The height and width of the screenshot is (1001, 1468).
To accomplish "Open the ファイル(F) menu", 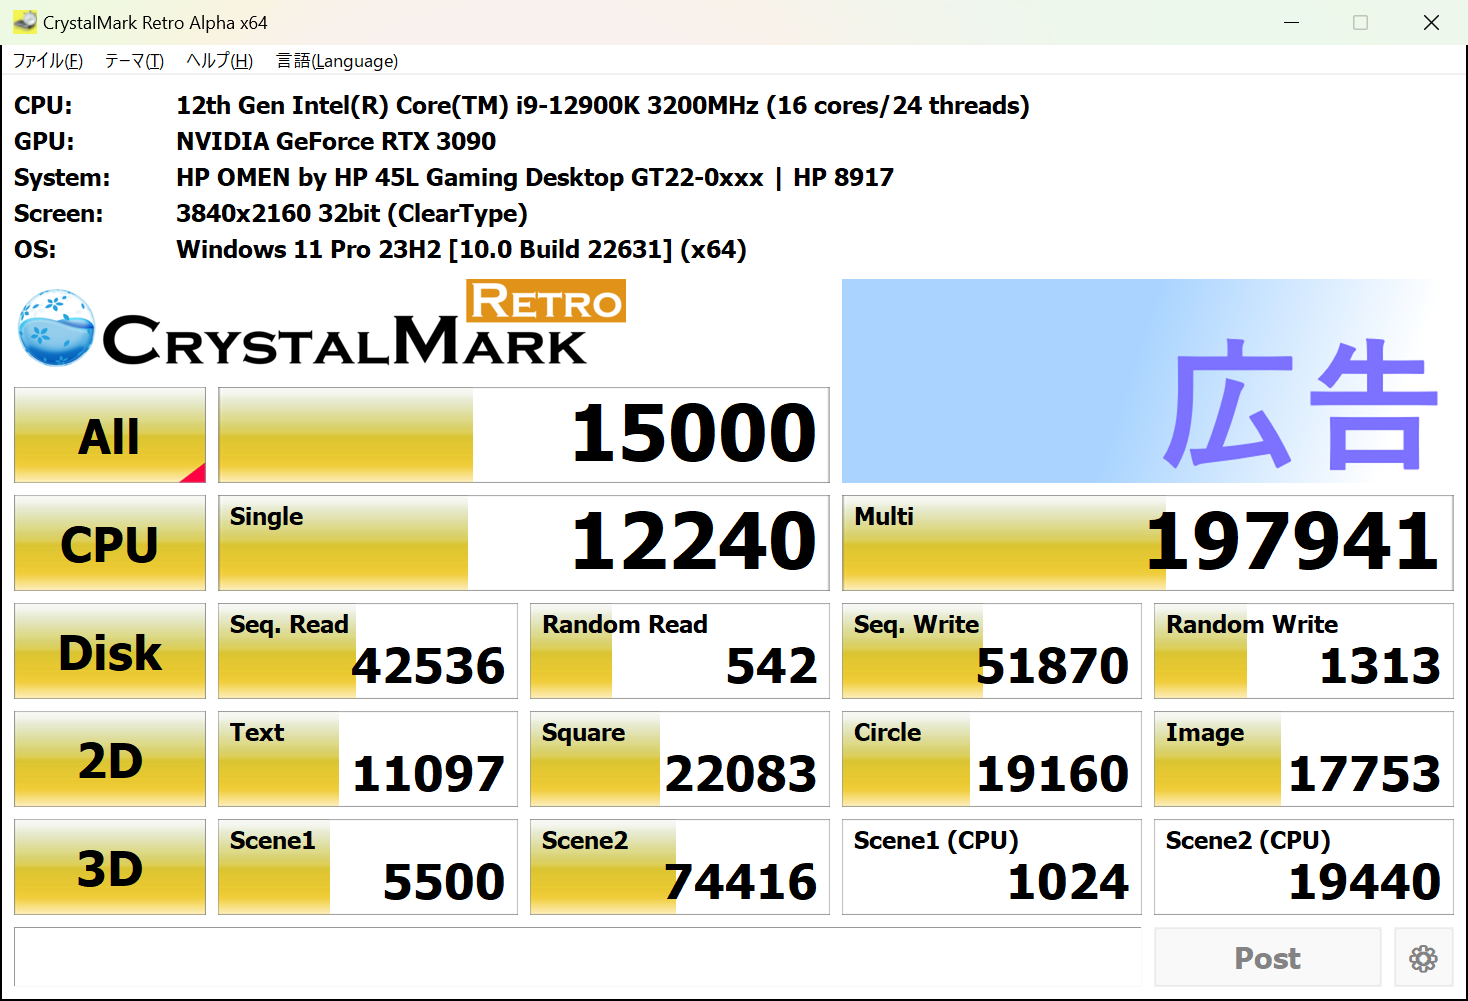I will (47, 61).
